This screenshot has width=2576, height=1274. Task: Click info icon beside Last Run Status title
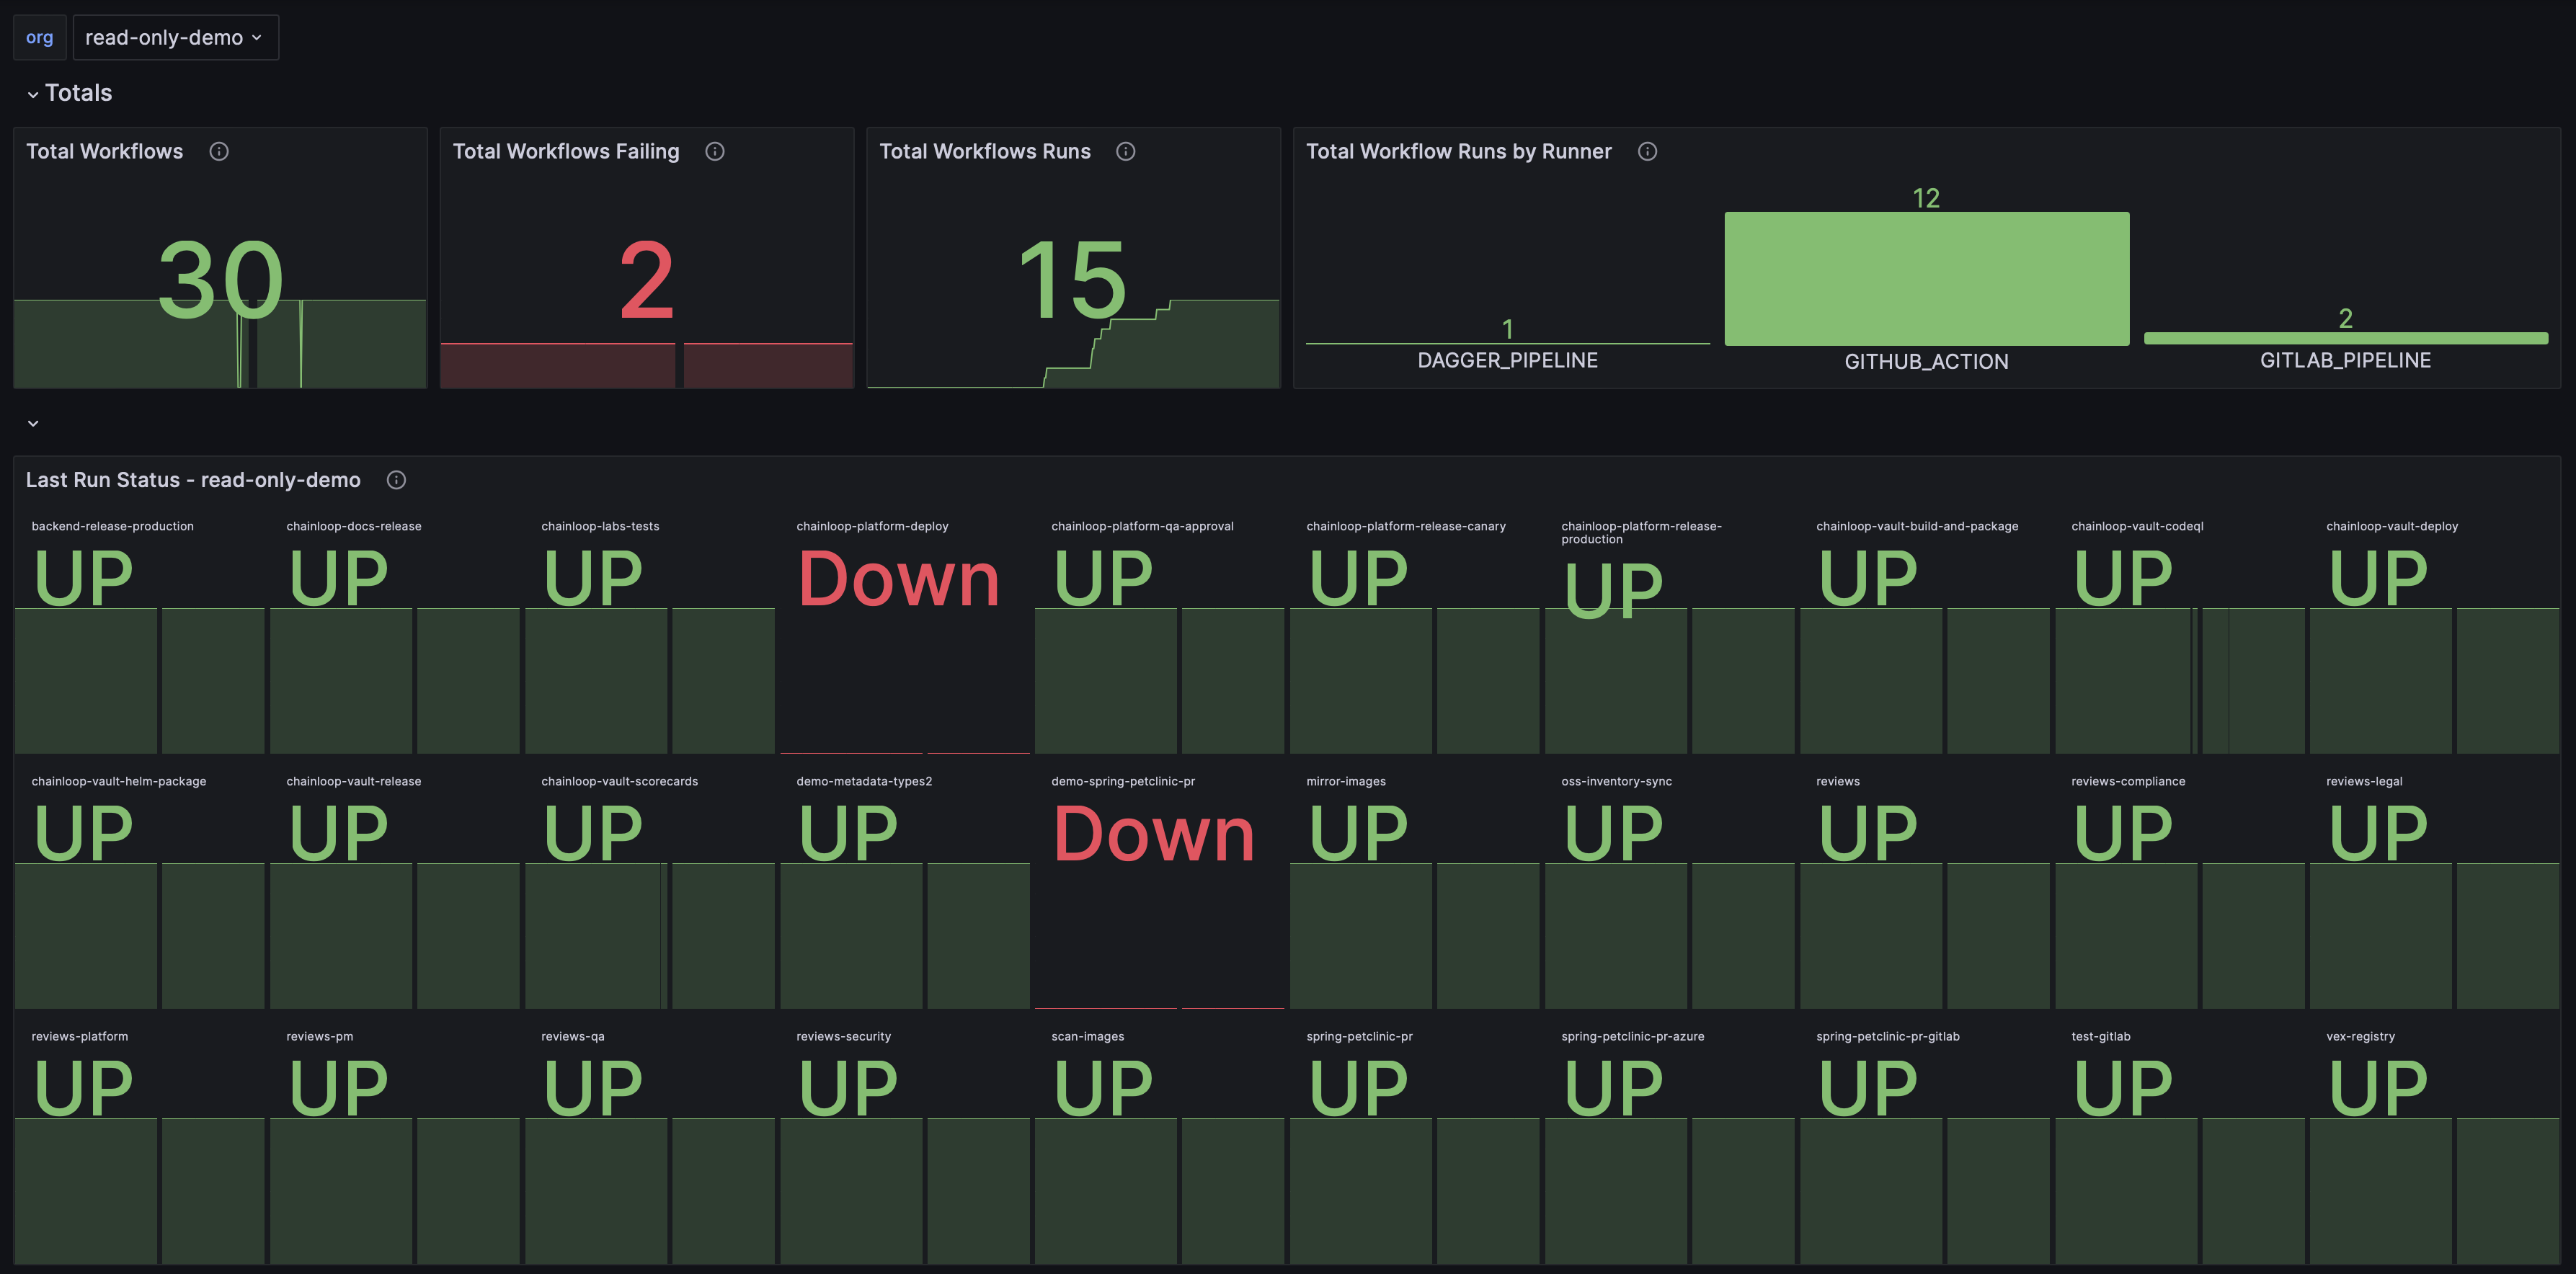point(396,480)
